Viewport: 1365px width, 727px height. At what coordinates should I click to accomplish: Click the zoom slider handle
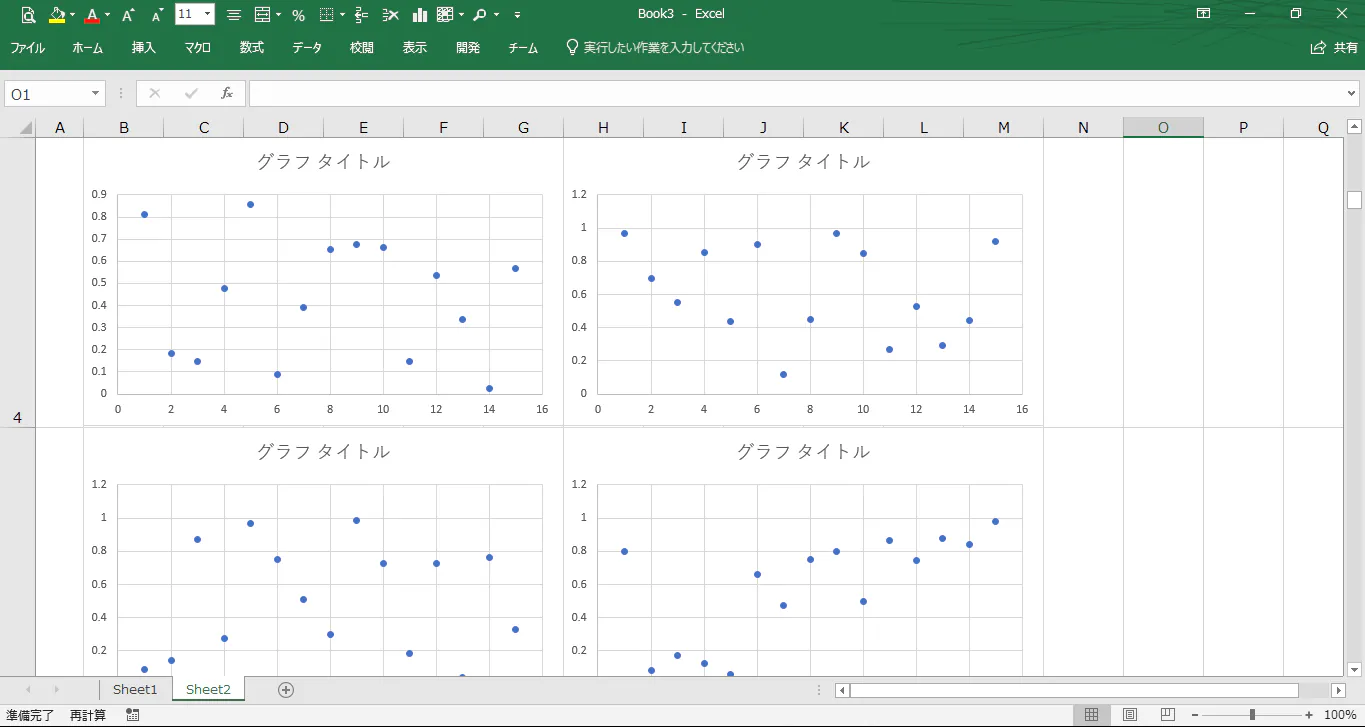pos(1252,715)
